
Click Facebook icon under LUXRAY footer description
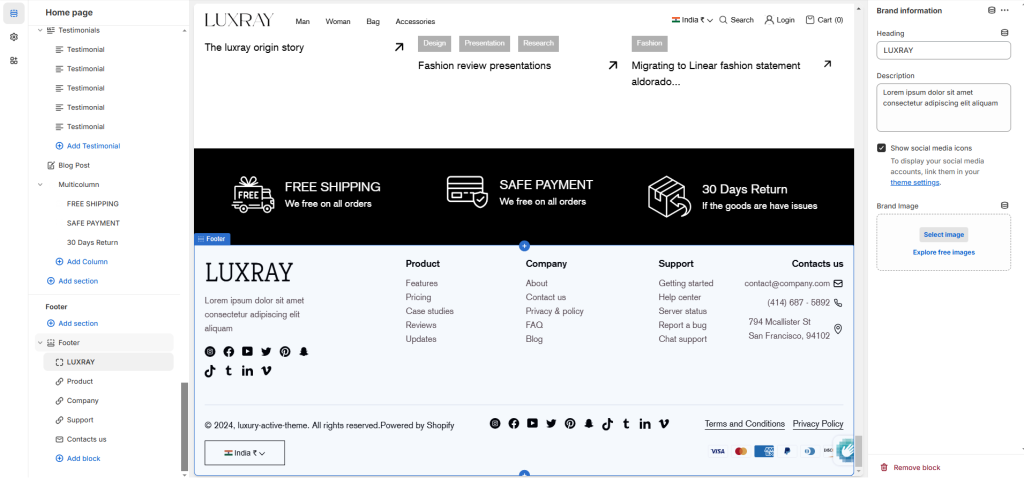click(229, 351)
